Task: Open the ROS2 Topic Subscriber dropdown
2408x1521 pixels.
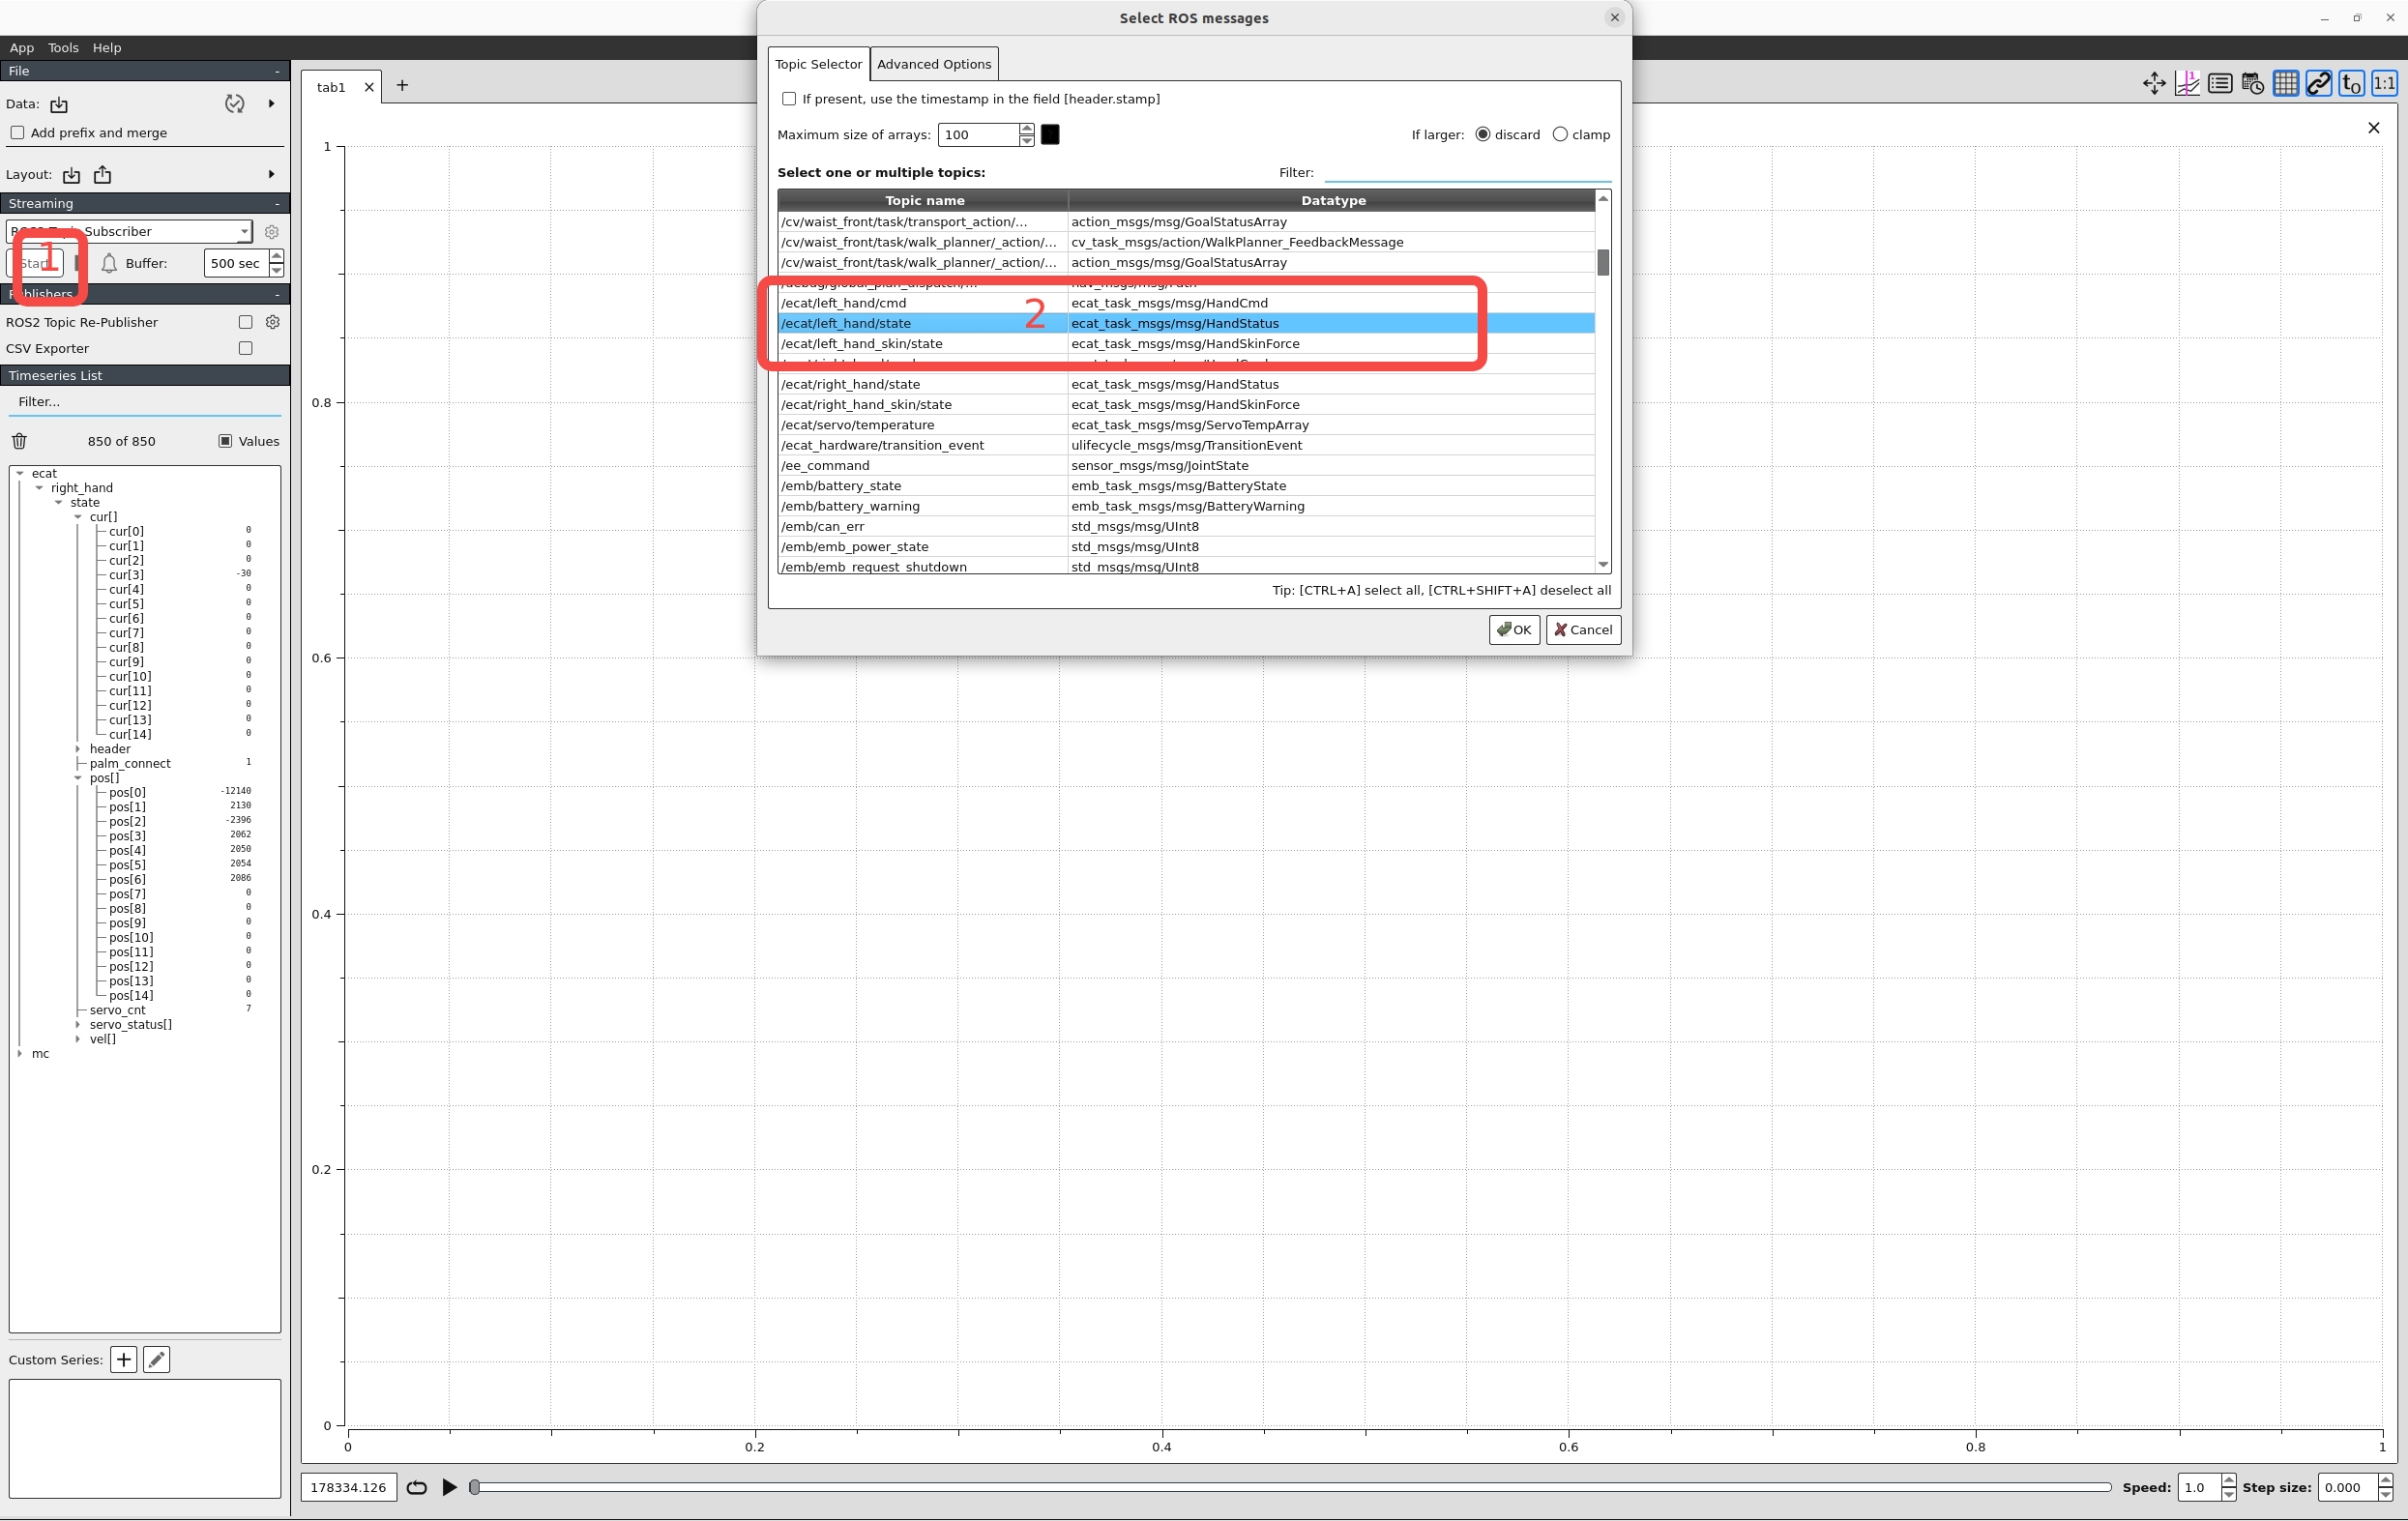Action: tap(129, 232)
